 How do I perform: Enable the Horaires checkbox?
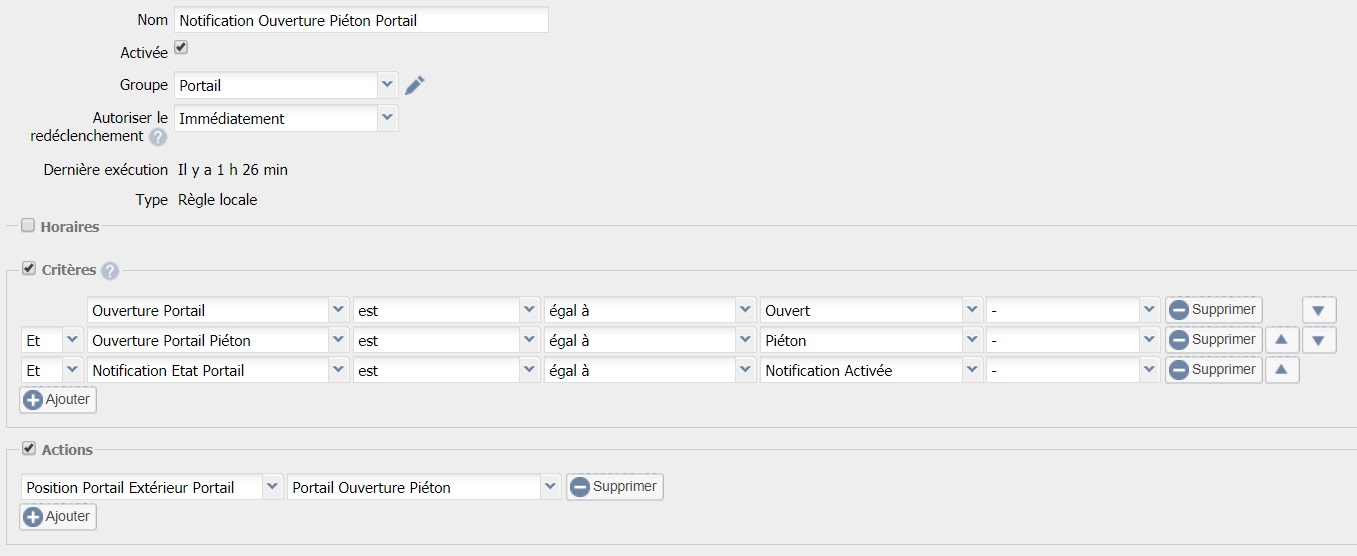(x=28, y=226)
